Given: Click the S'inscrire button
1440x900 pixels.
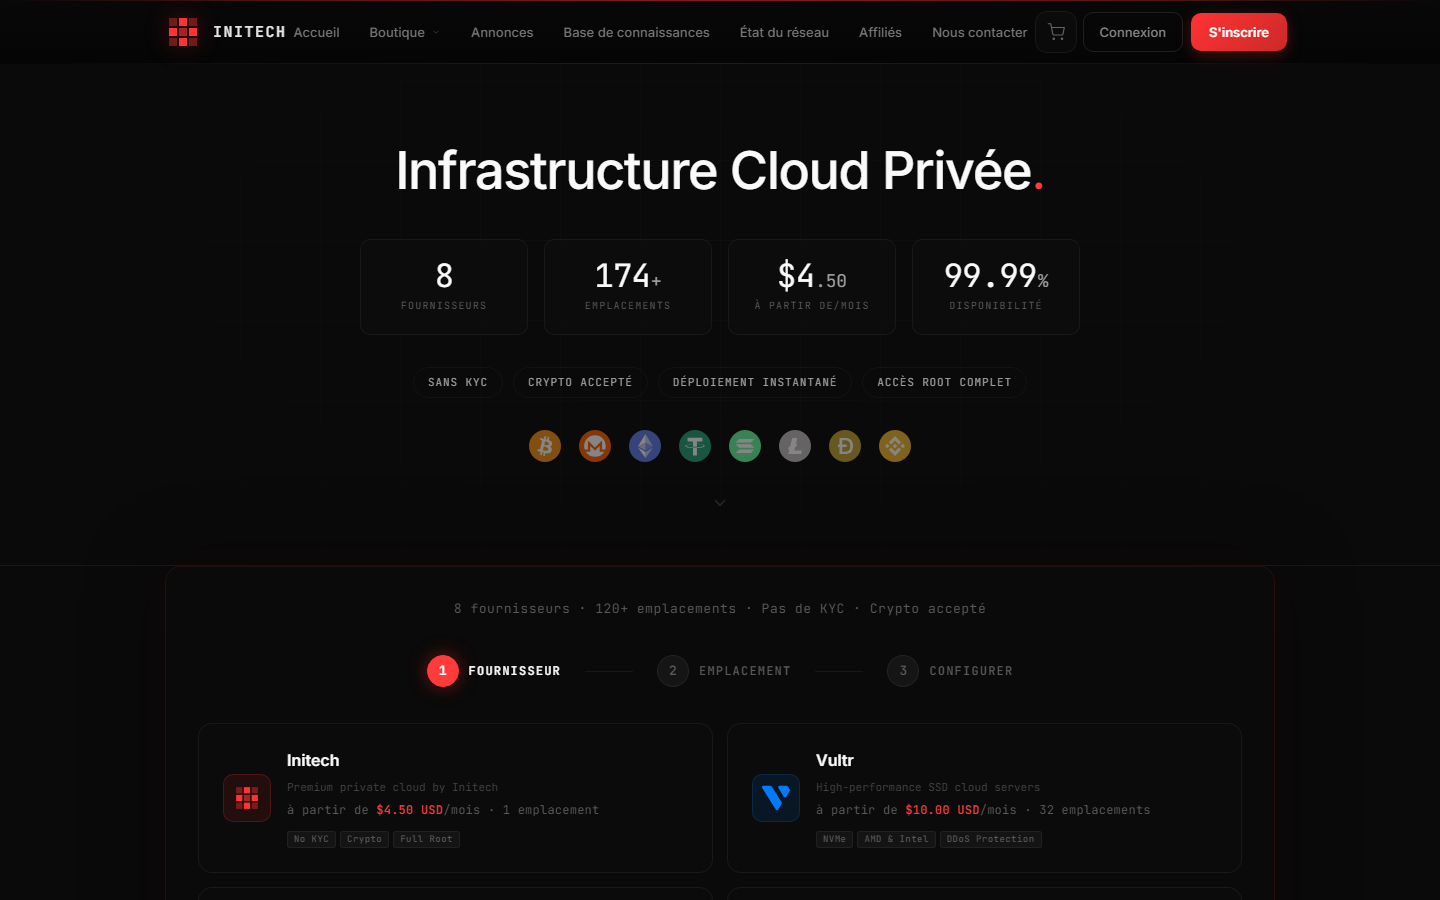Looking at the screenshot, I should 1239,32.
